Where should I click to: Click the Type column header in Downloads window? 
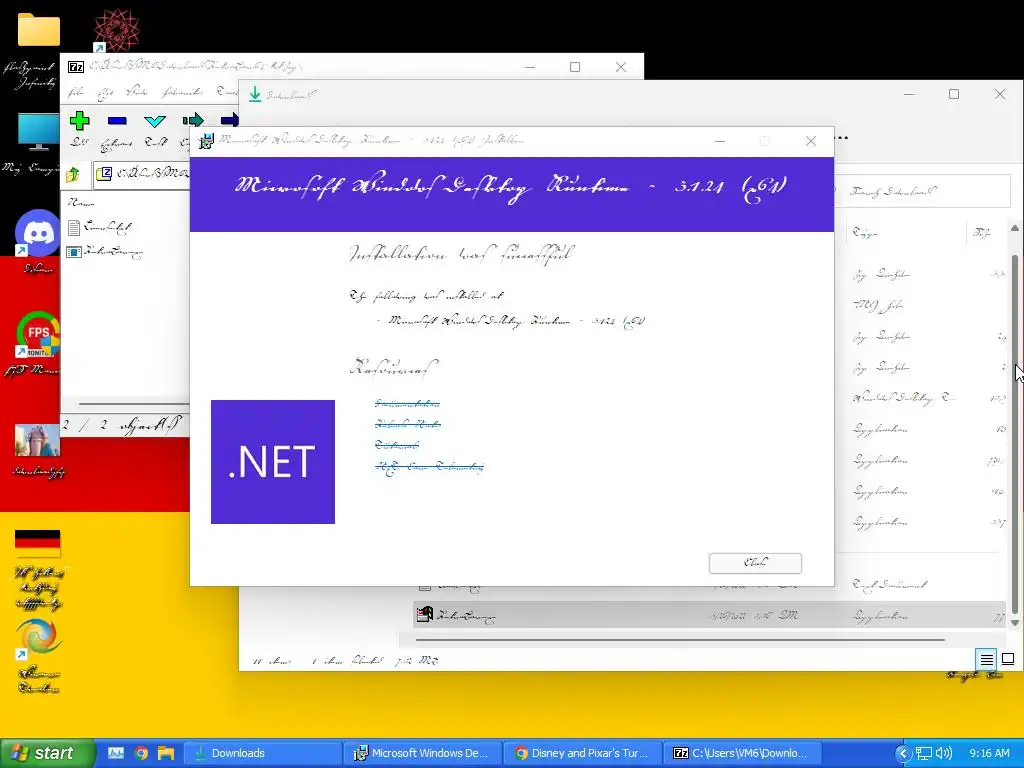pos(905,232)
